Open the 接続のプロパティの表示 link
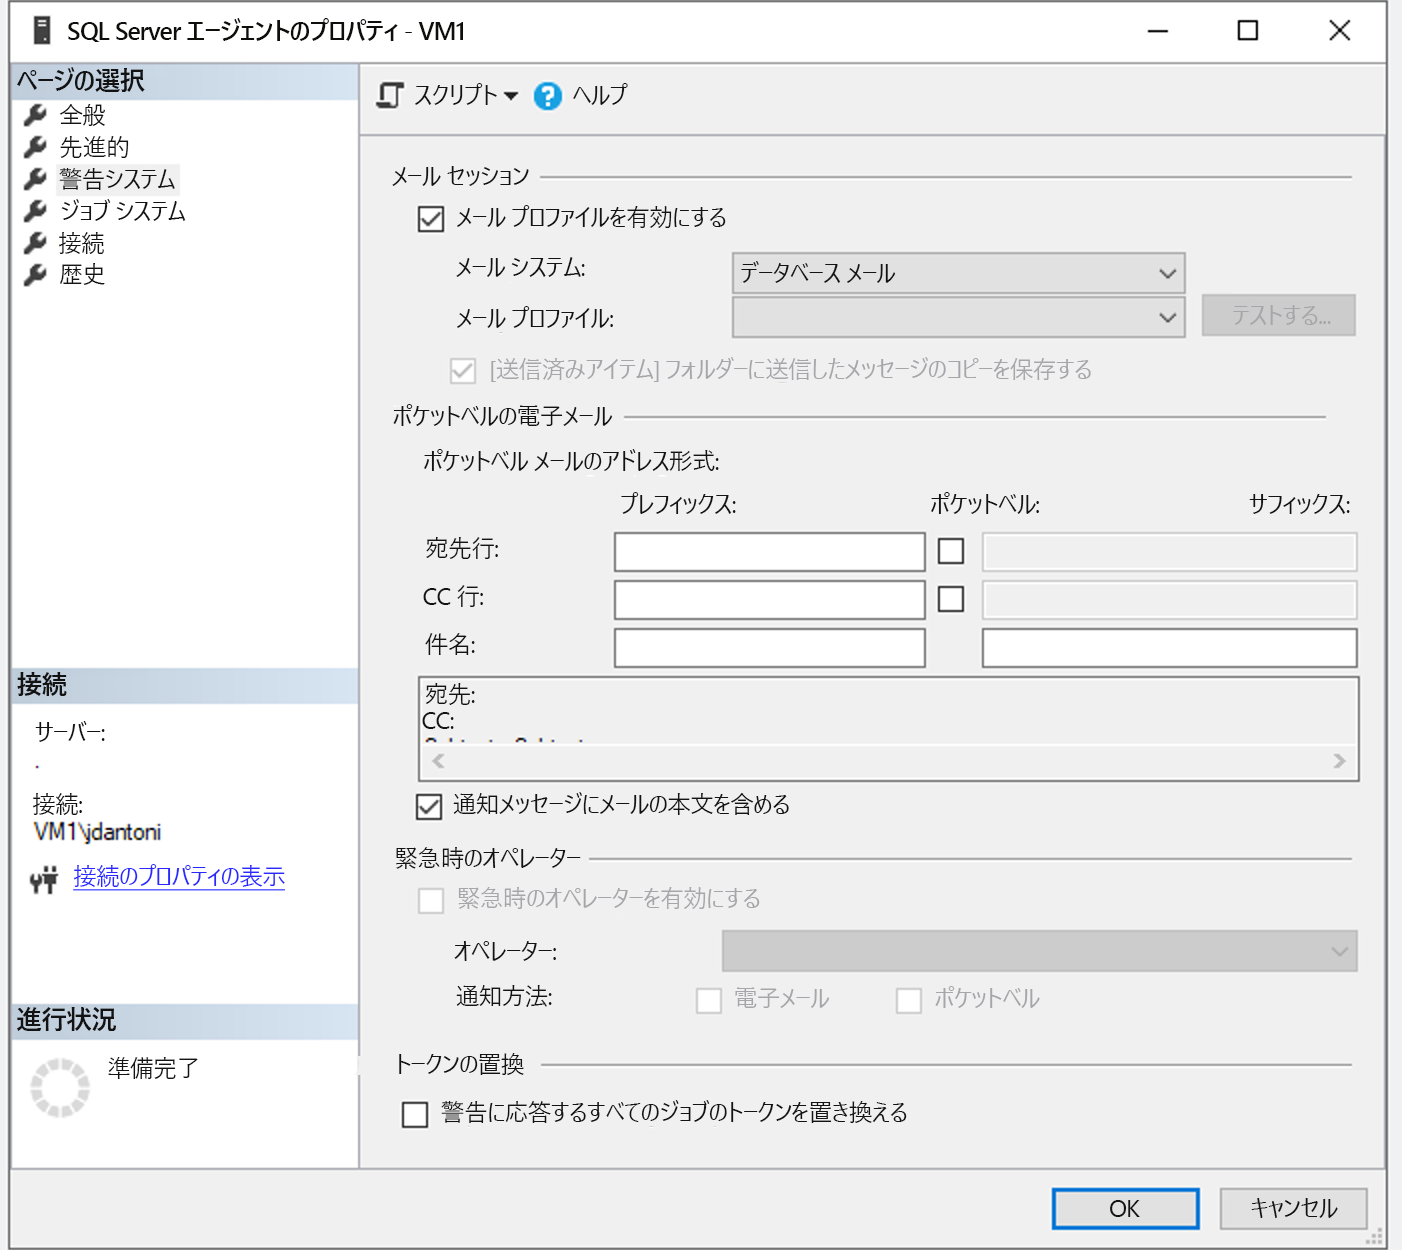This screenshot has width=1402, height=1250. tap(177, 876)
